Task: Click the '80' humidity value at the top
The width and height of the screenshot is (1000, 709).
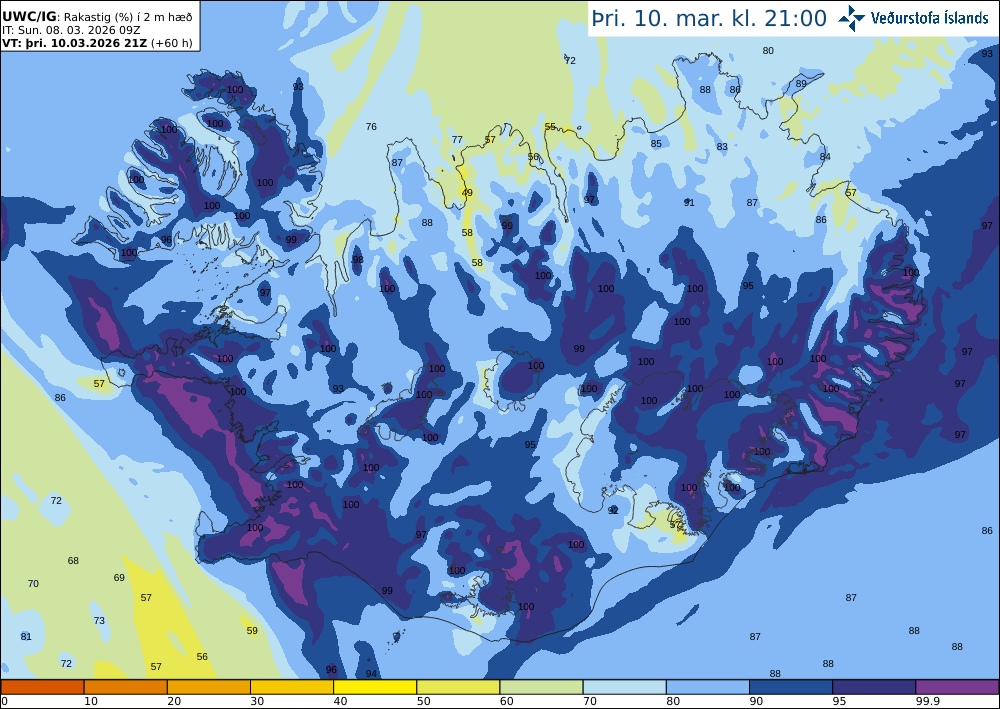Action: (x=768, y=51)
